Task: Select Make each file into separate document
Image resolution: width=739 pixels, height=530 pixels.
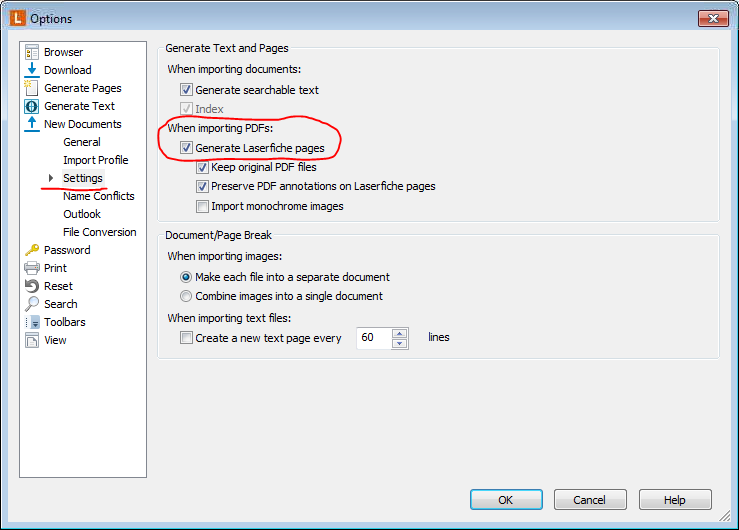Action: [186, 277]
